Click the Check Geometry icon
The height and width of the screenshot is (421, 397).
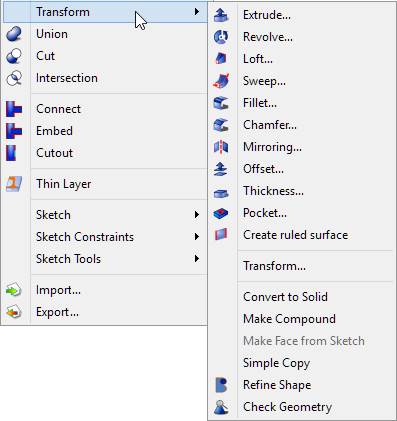click(x=221, y=407)
